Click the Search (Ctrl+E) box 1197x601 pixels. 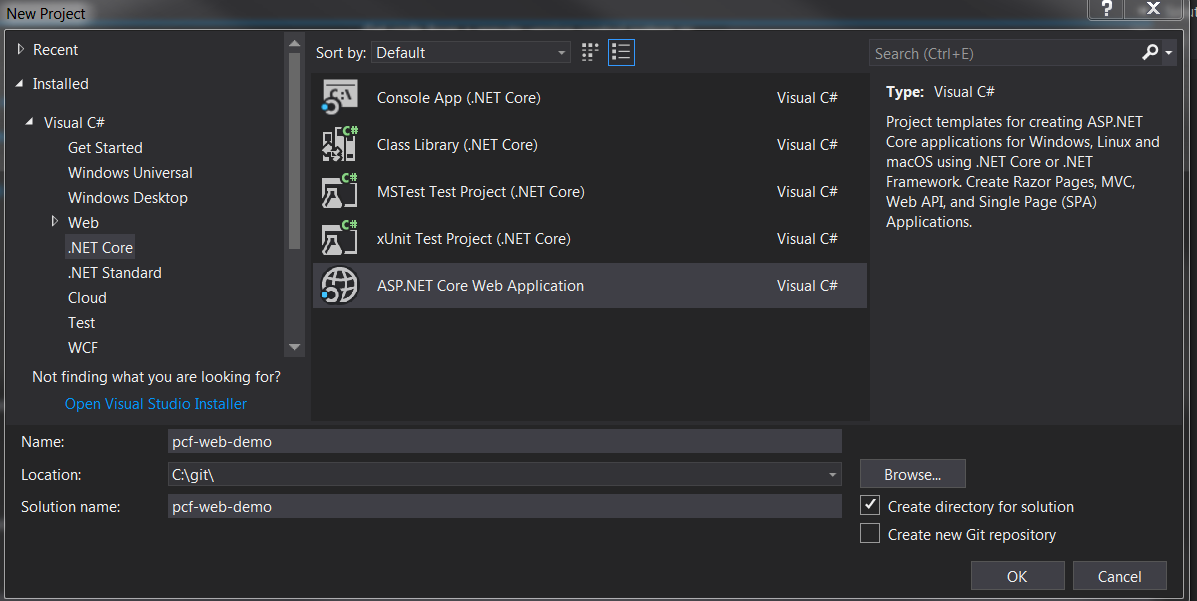1004,53
